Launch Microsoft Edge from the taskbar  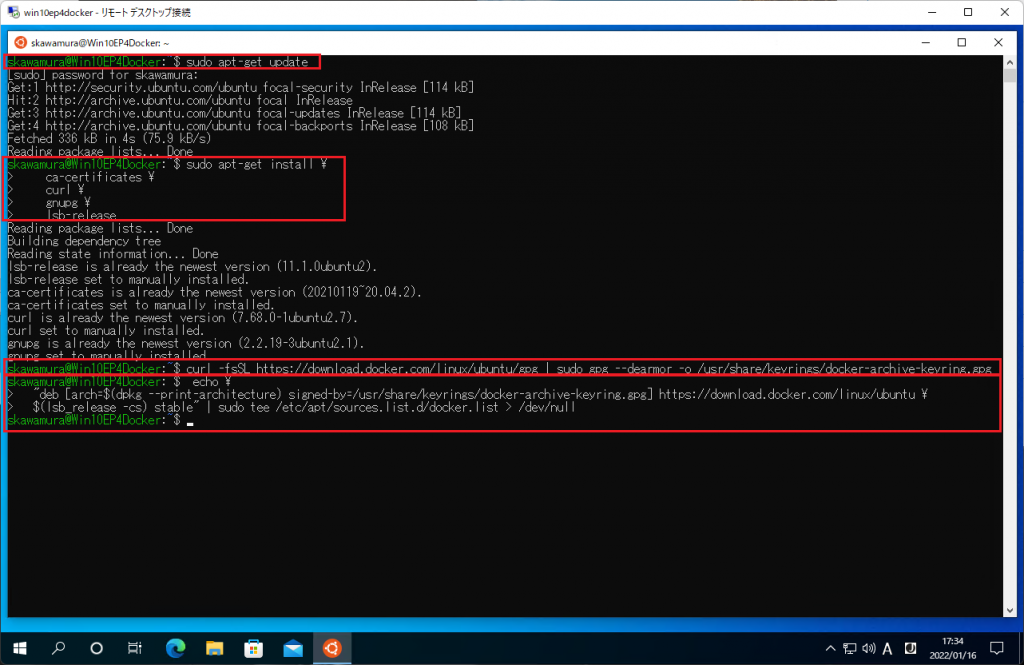click(175, 648)
